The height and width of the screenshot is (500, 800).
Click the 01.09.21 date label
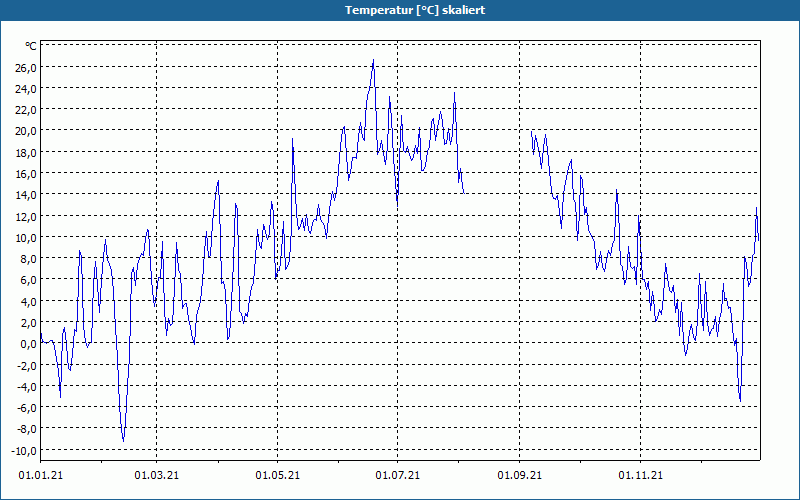point(519,476)
